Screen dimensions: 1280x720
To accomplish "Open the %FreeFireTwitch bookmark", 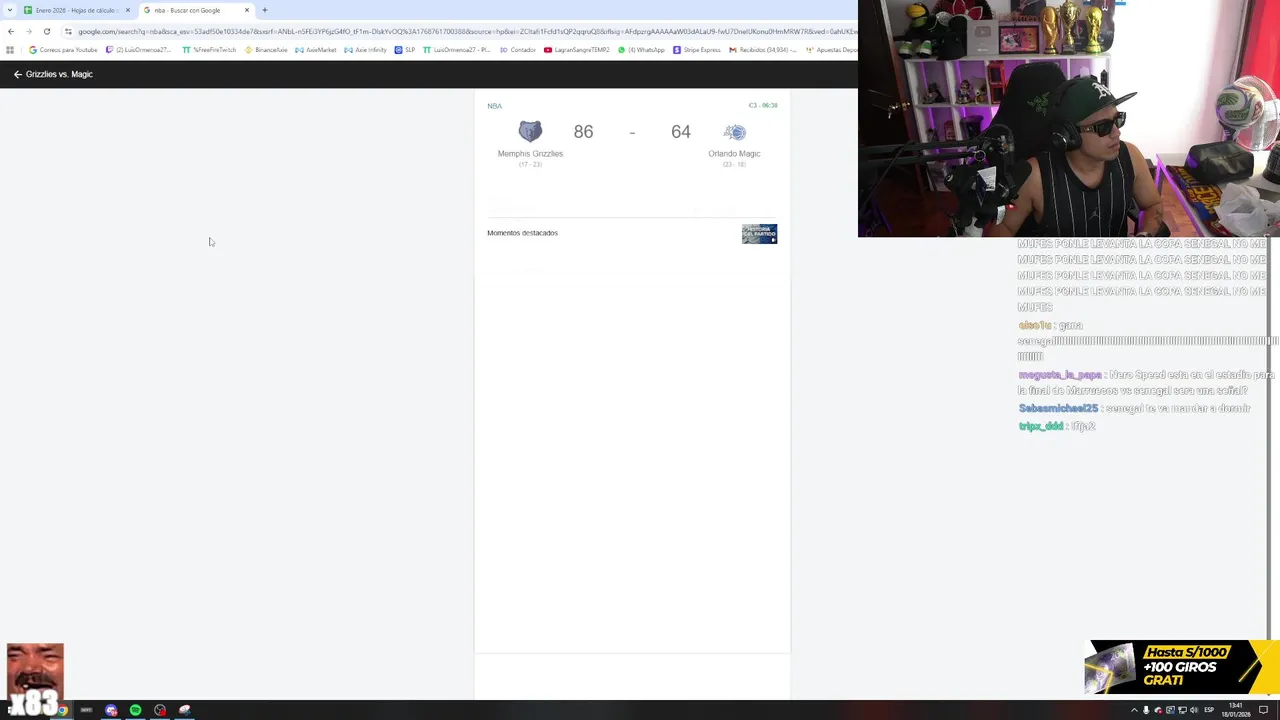I will [209, 50].
